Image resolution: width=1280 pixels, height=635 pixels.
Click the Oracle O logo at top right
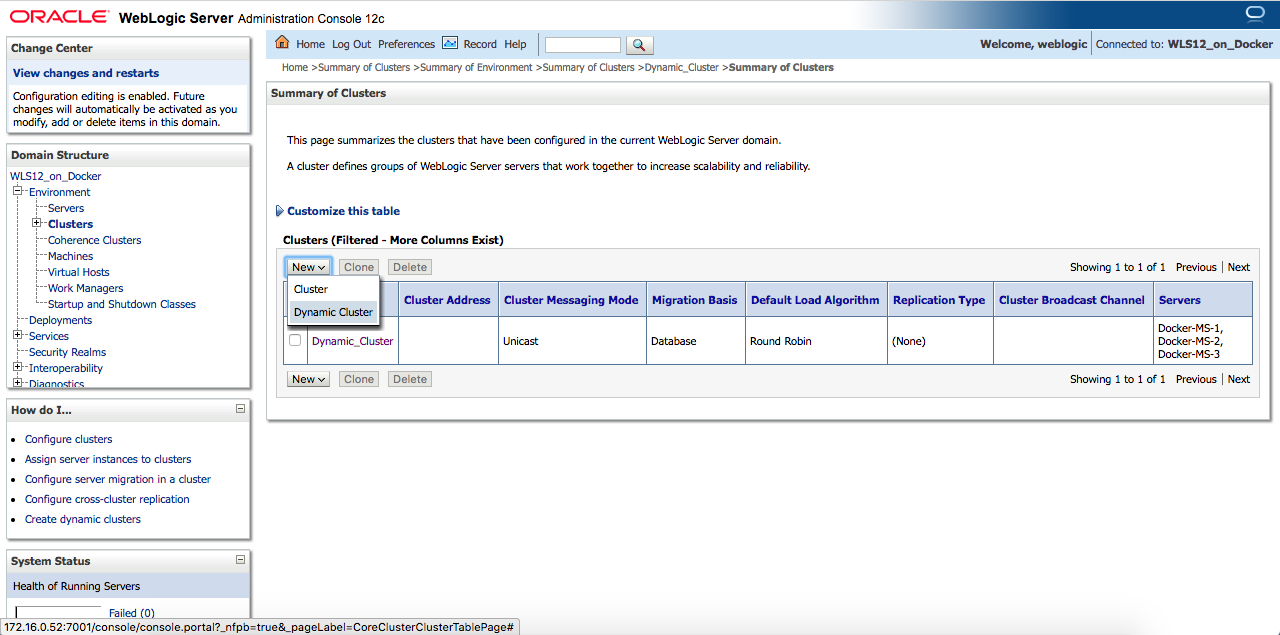coord(1255,13)
